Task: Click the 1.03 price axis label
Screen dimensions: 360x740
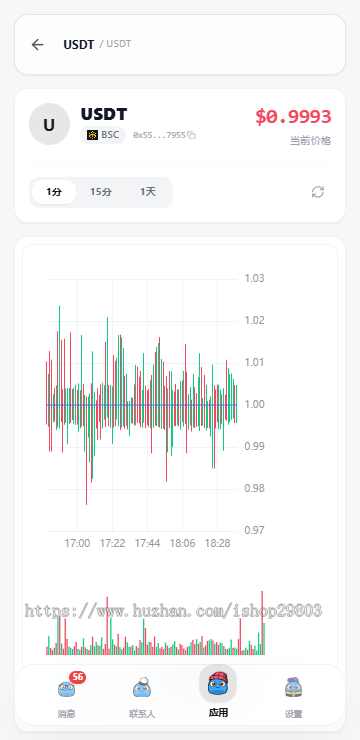Action: coord(255,278)
